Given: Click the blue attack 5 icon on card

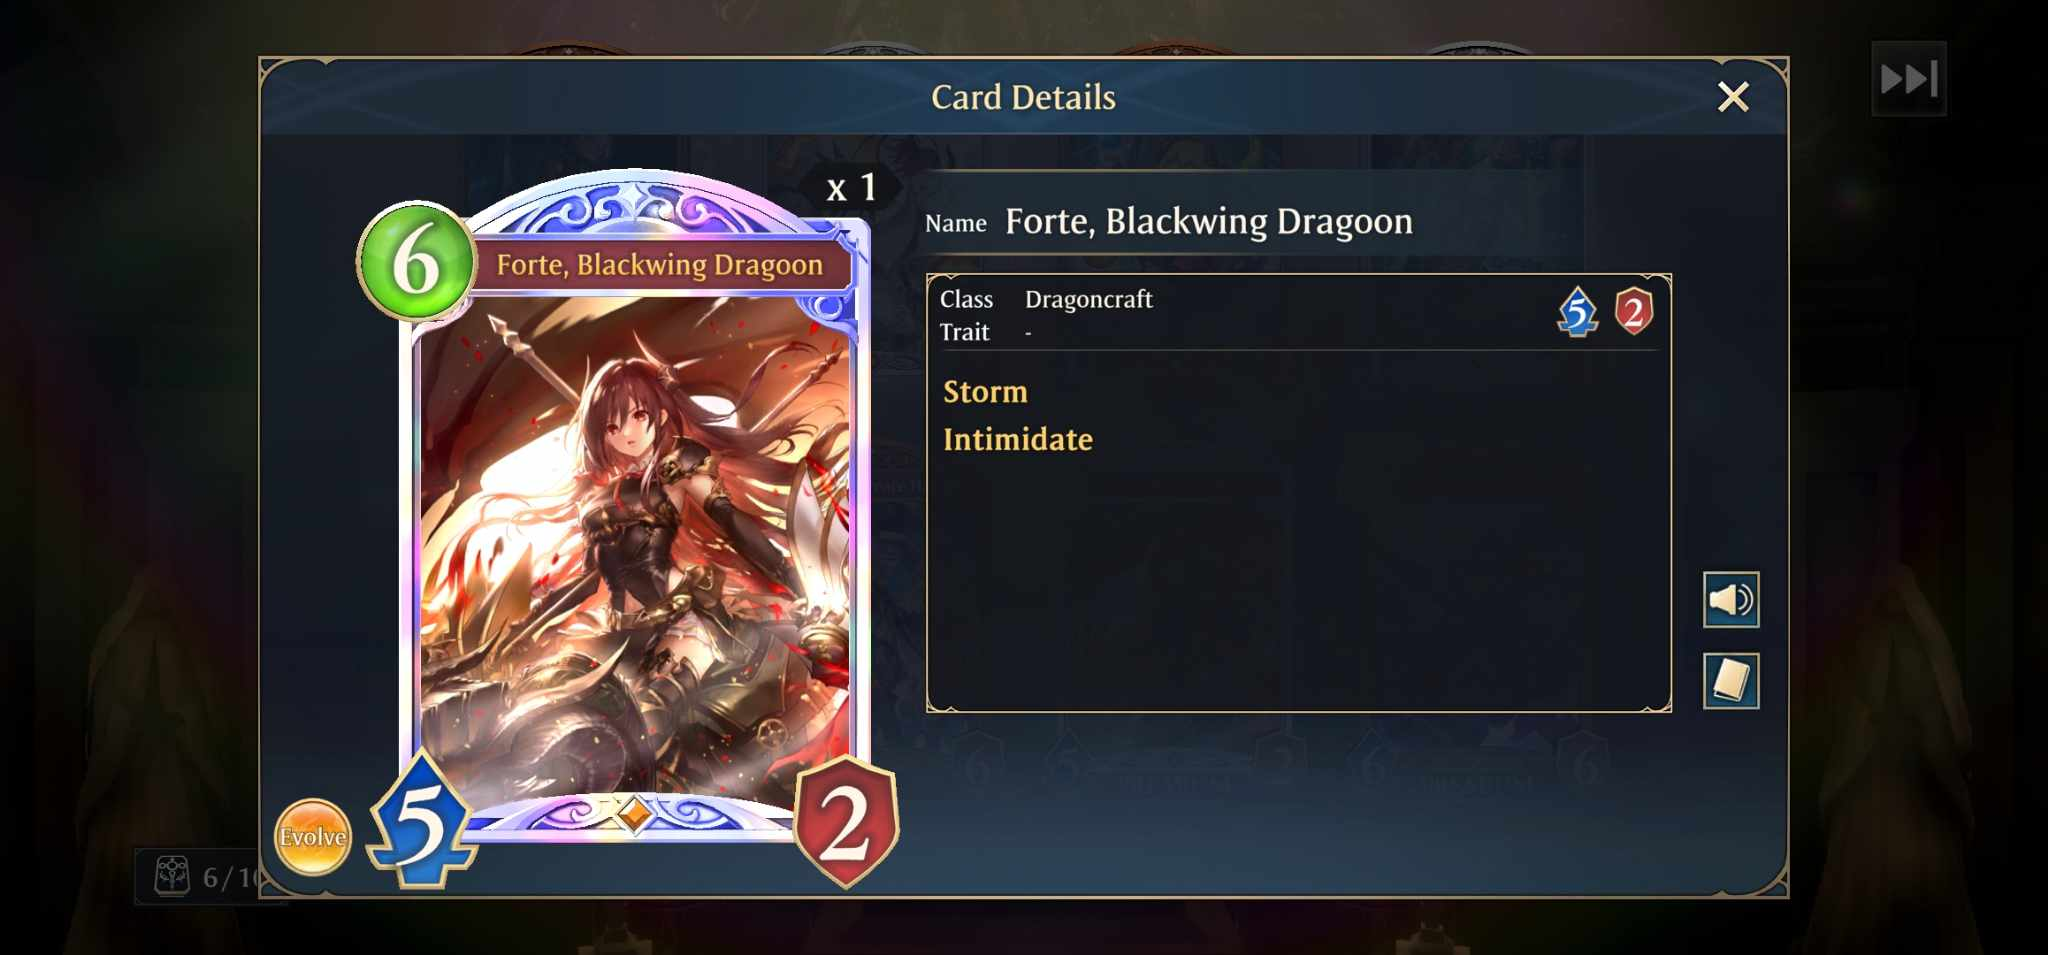Looking at the screenshot, I should click(422, 820).
